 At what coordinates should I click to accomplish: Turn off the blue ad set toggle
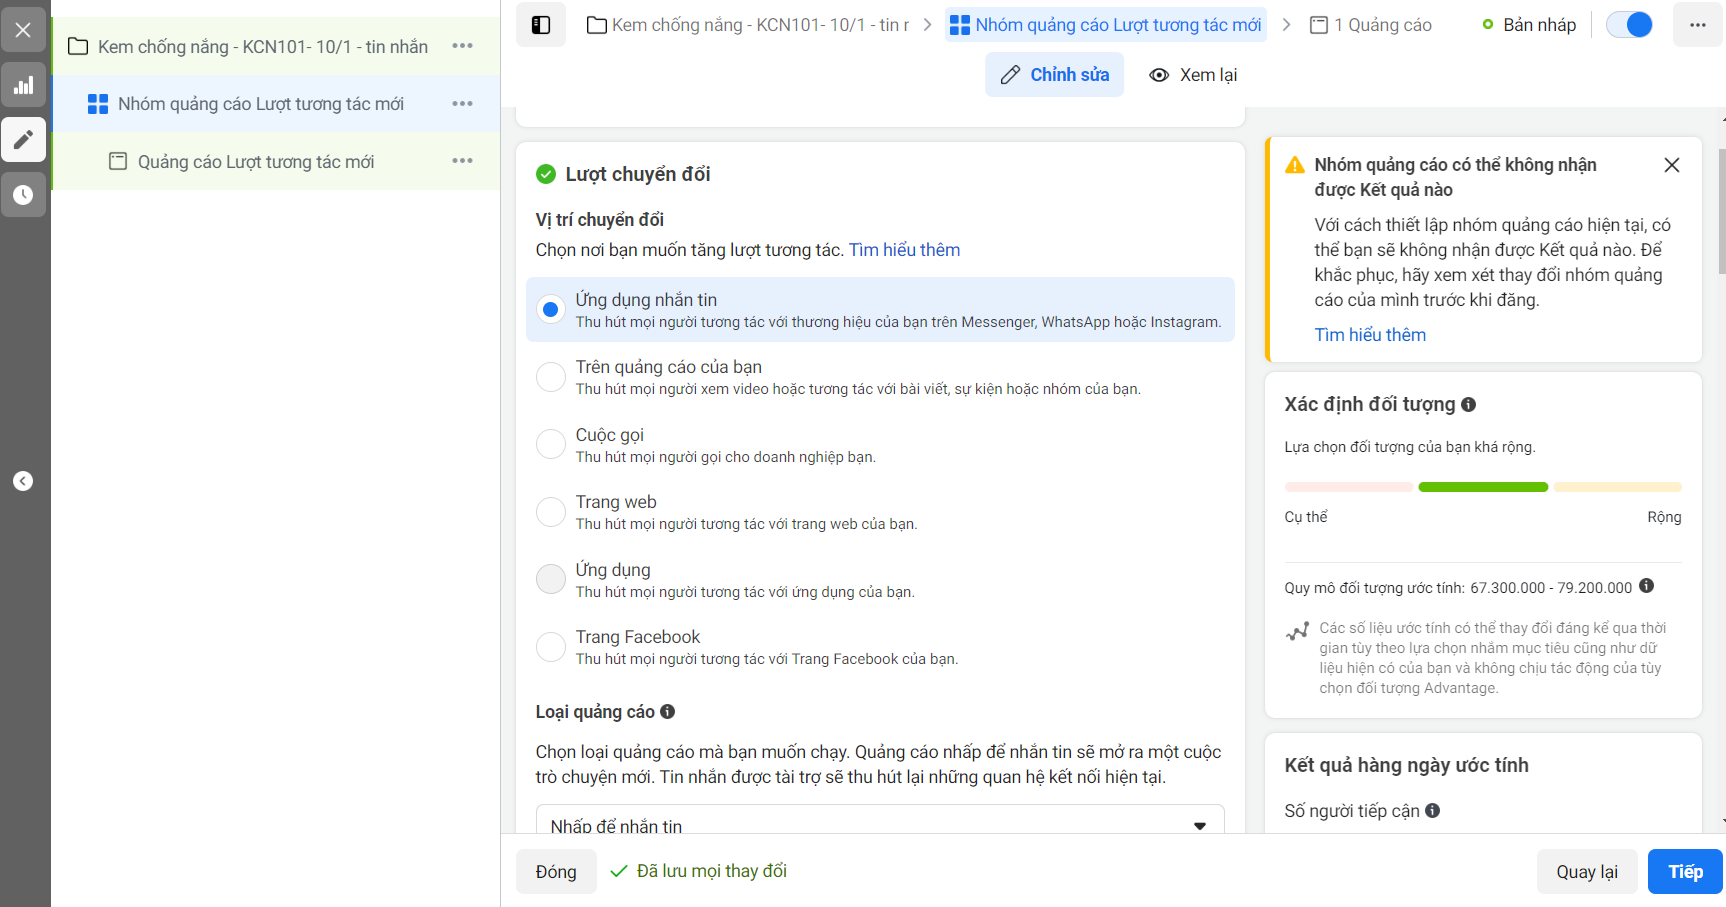(1629, 25)
